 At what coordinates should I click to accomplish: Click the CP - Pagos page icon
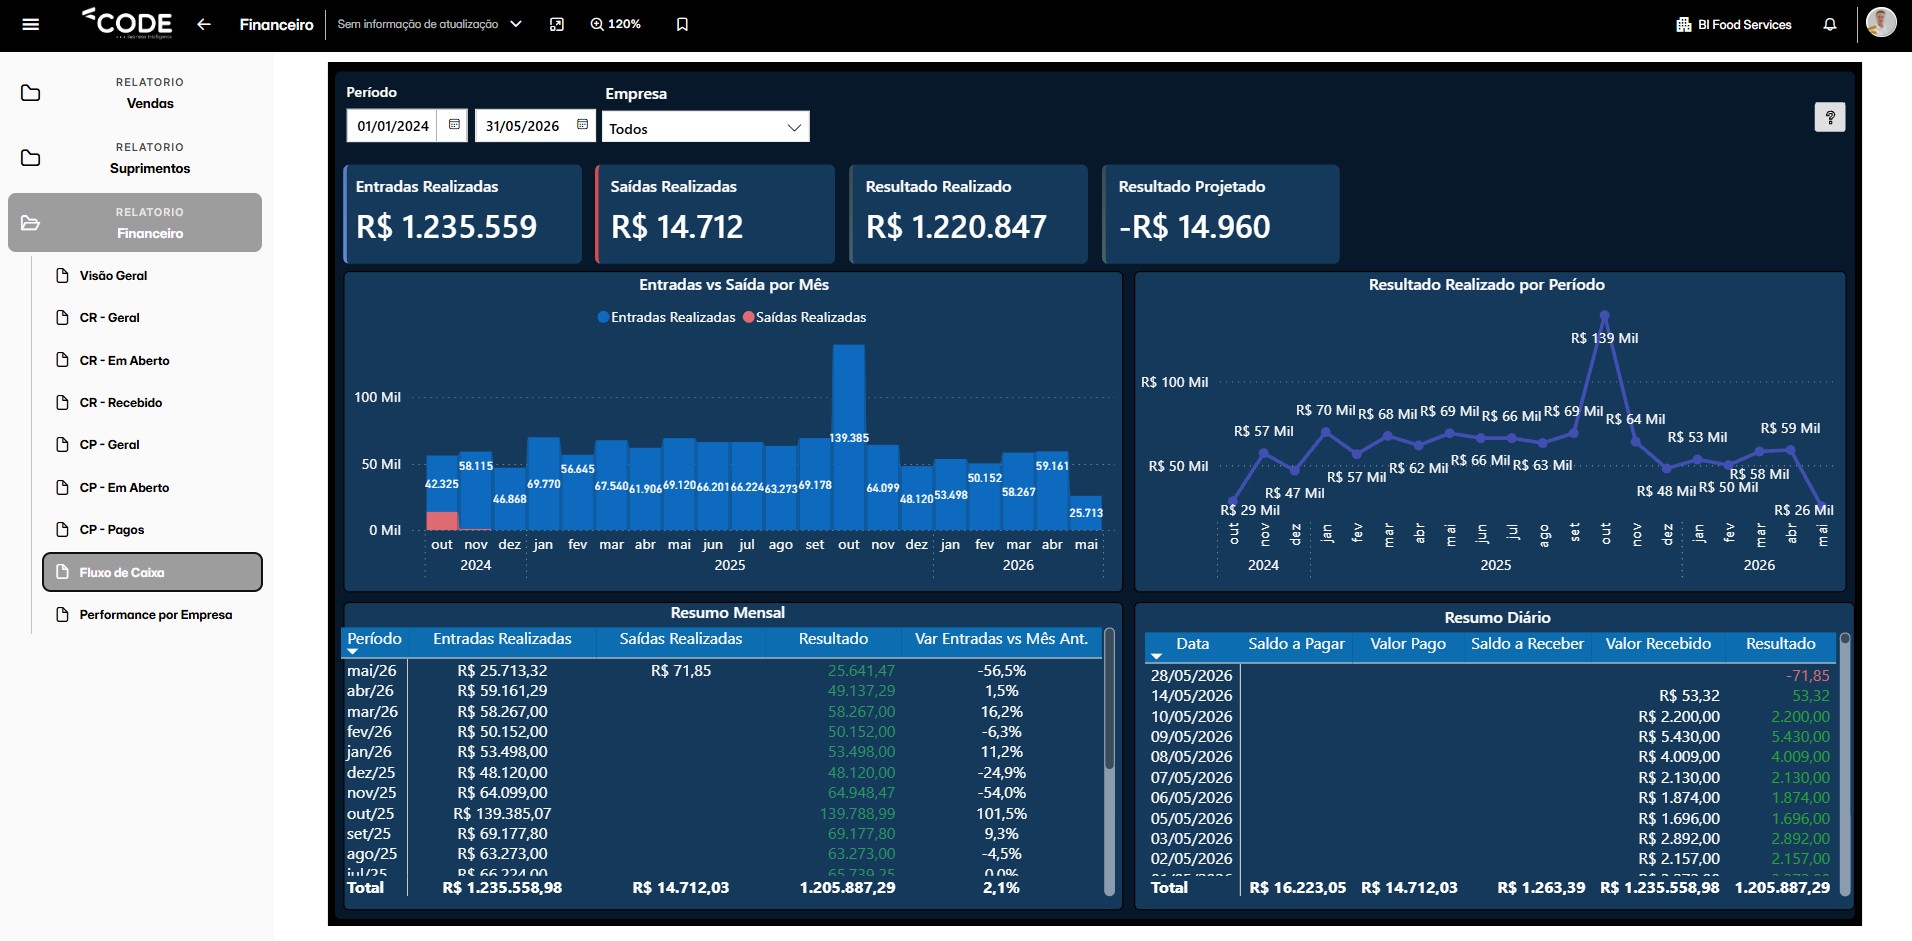click(x=63, y=530)
